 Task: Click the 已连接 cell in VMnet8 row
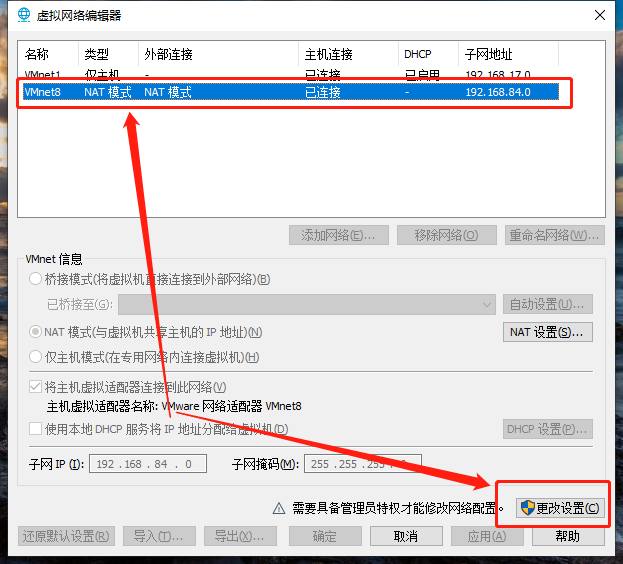[x=323, y=92]
